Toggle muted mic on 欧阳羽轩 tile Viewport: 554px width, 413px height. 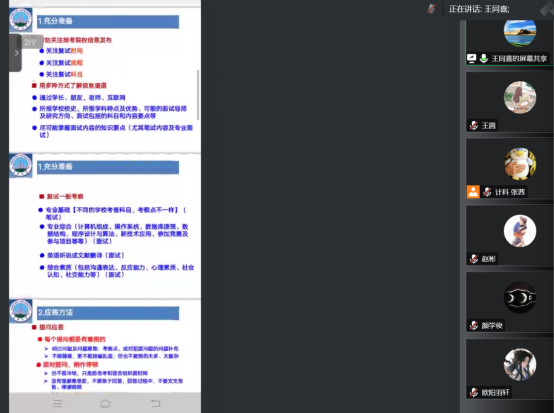(x=474, y=392)
